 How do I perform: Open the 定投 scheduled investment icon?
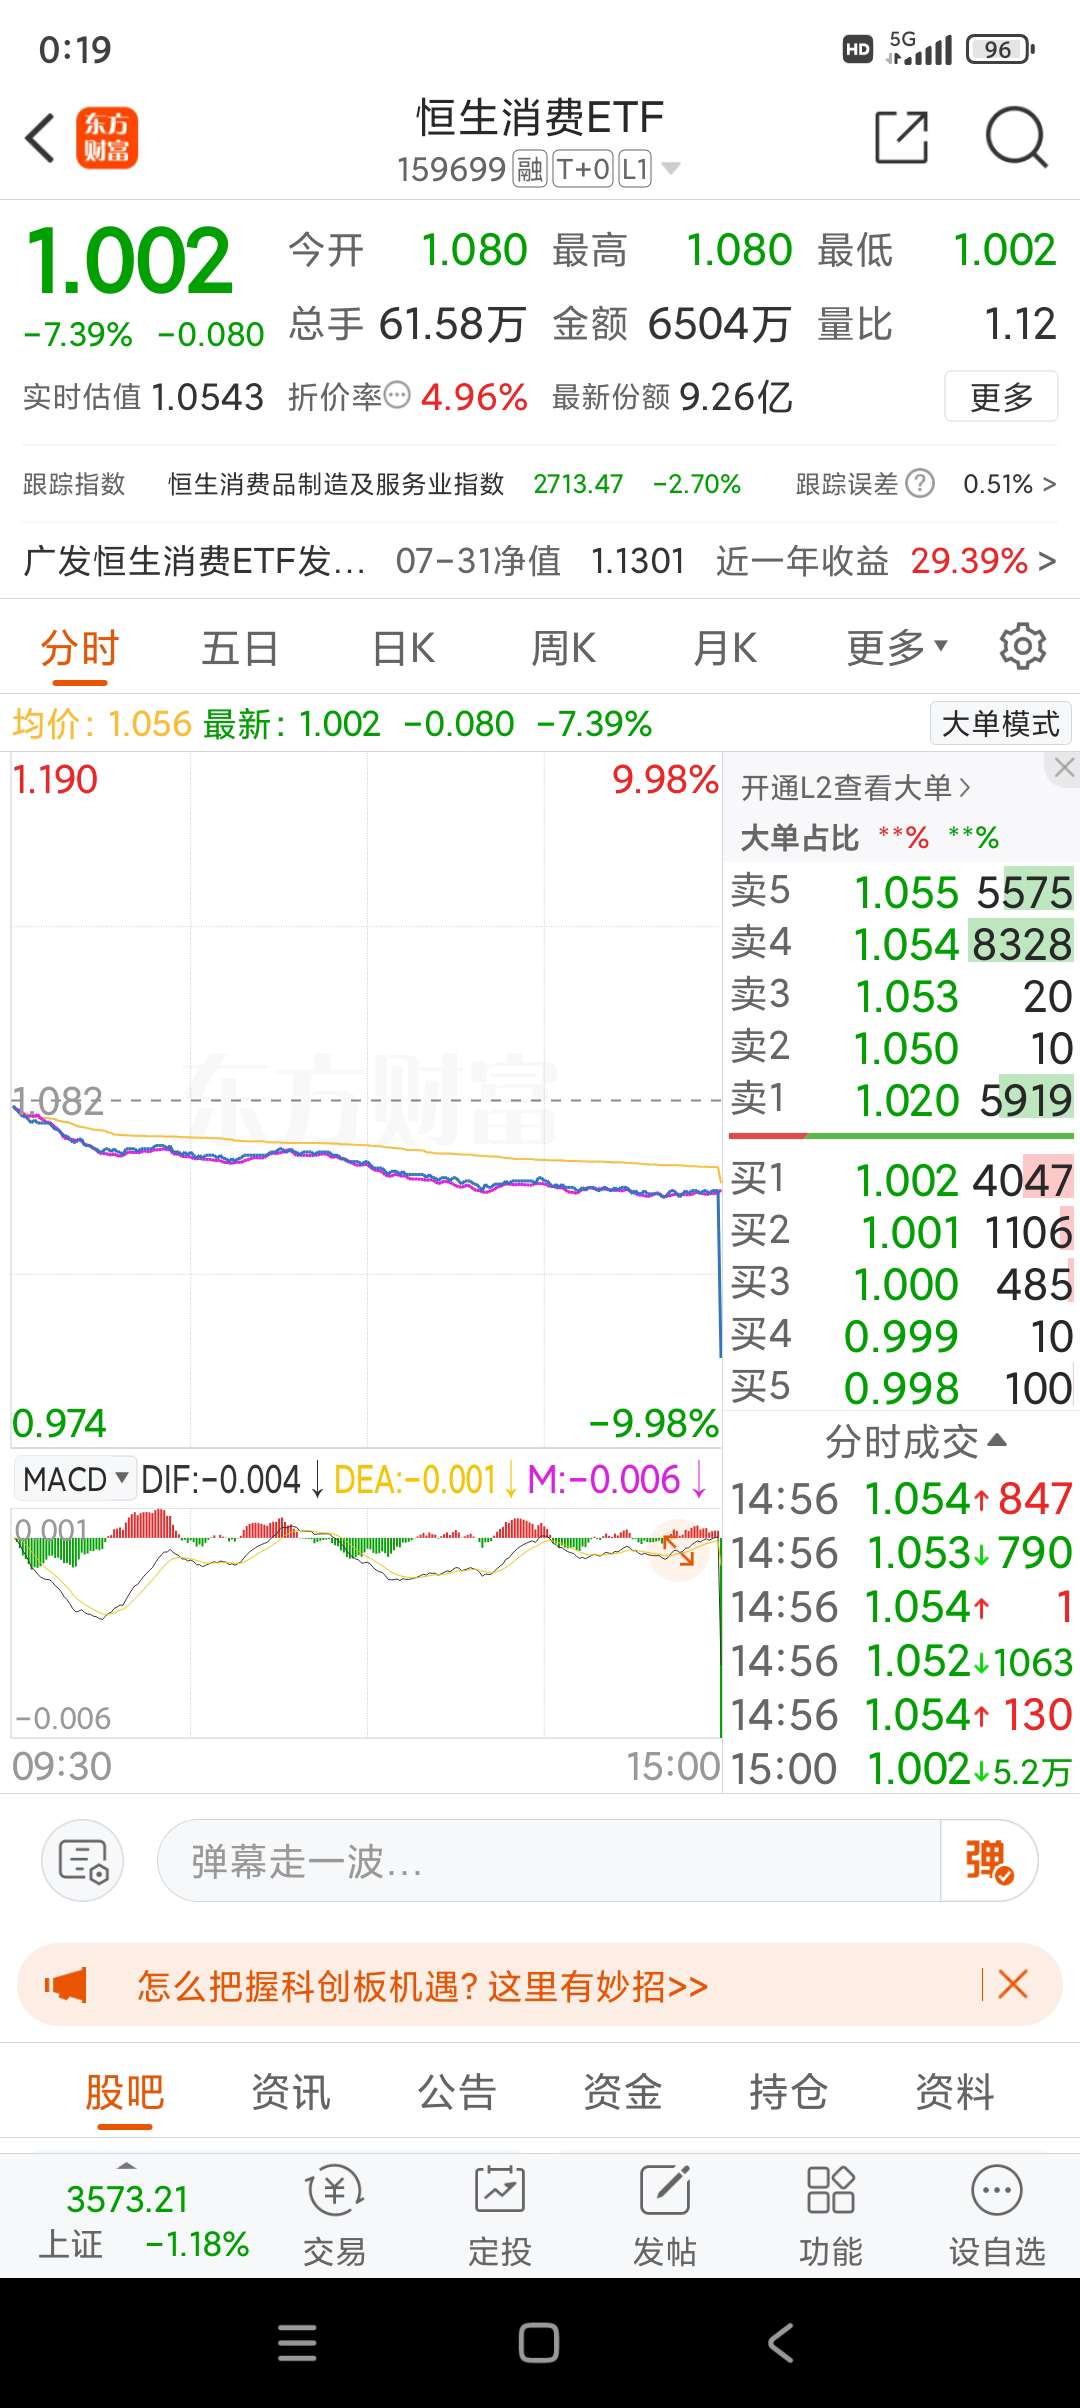click(x=499, y=2216)
